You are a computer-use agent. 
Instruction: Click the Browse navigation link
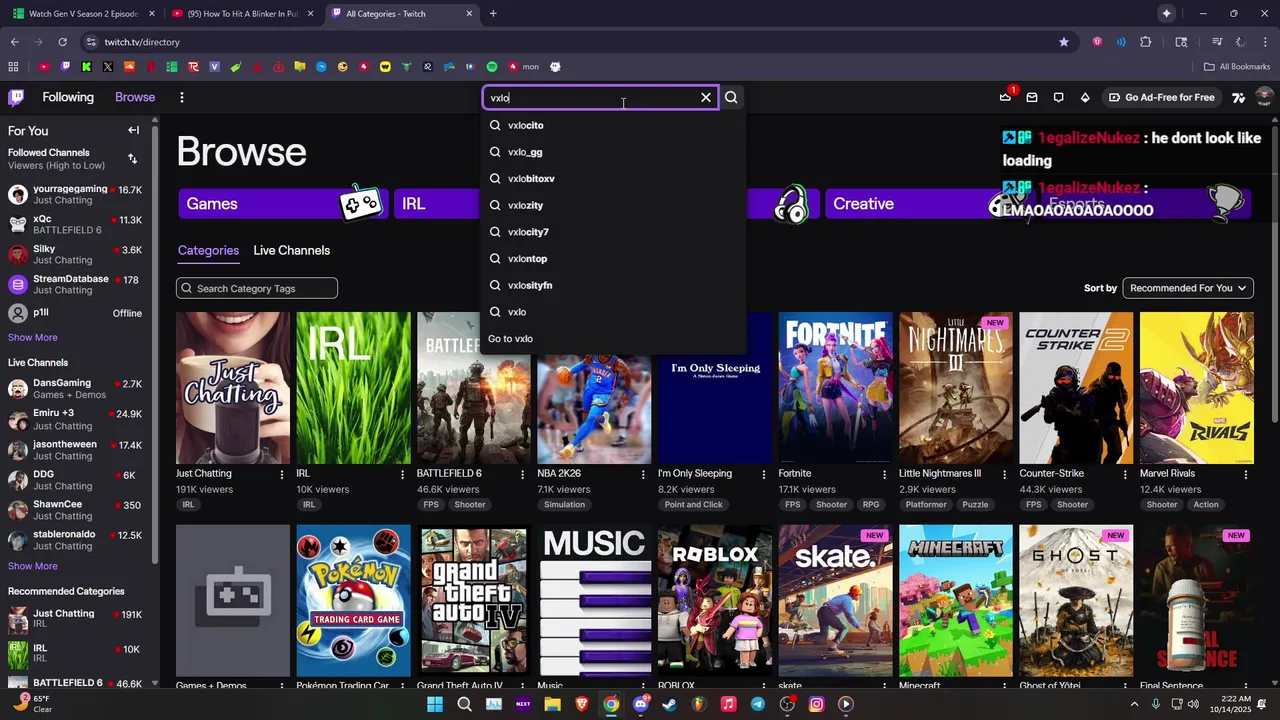click(135, 97)
